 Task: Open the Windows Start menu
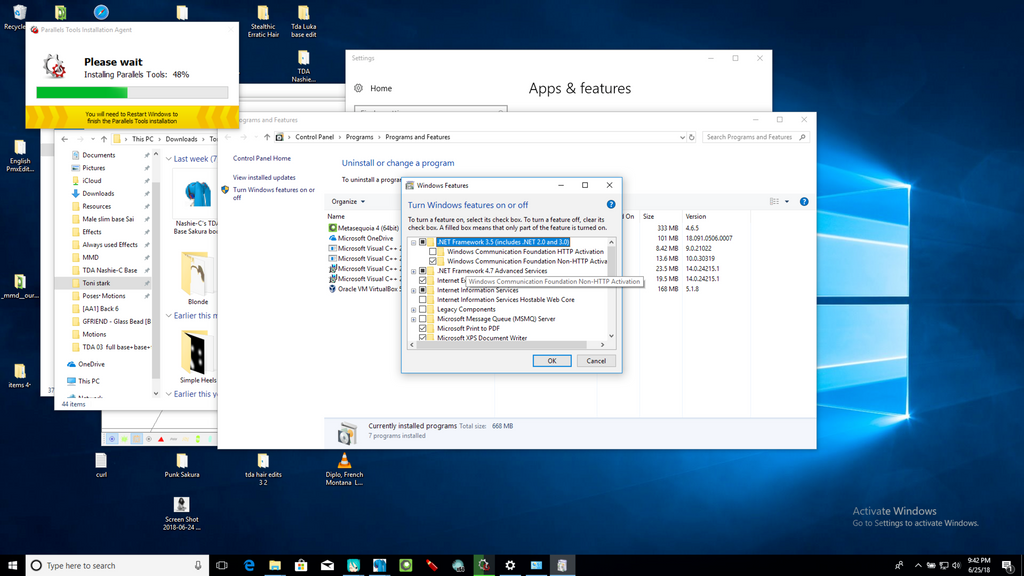(x=12, y=566)
